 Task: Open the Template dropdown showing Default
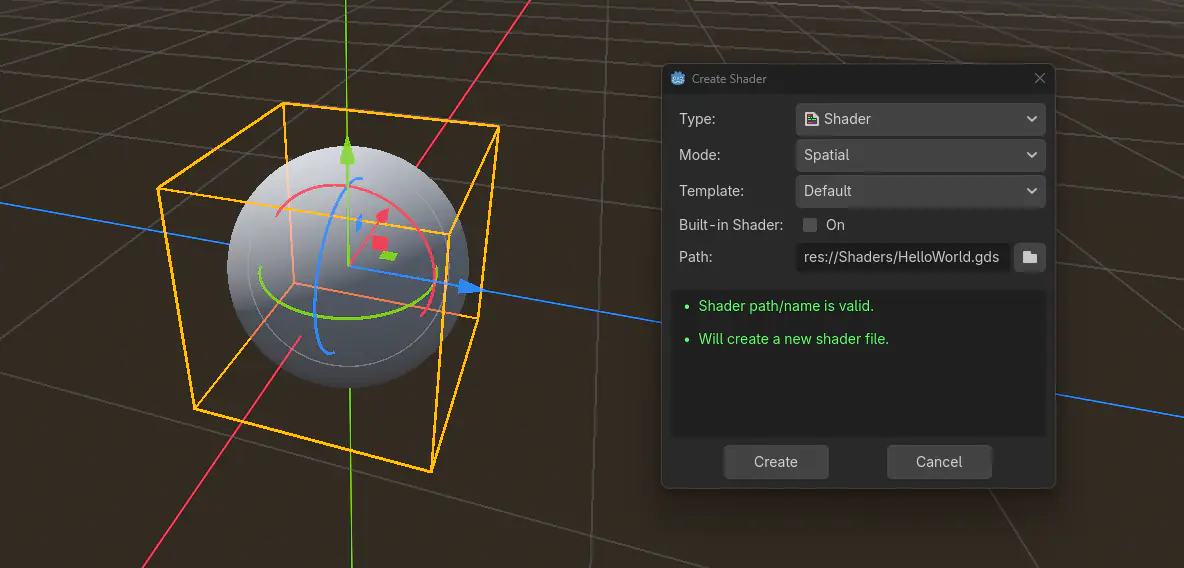click(920, 191)
